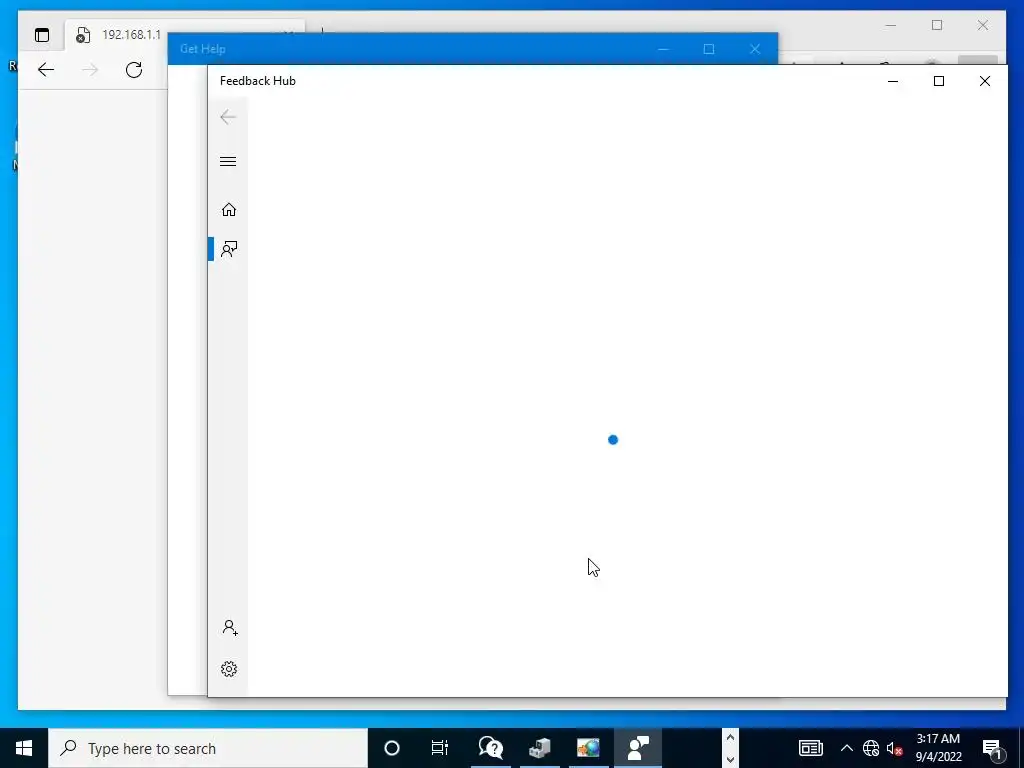Click the browser Back arrow
Screen dimensions: 1024x768
(x=46, y=70)
